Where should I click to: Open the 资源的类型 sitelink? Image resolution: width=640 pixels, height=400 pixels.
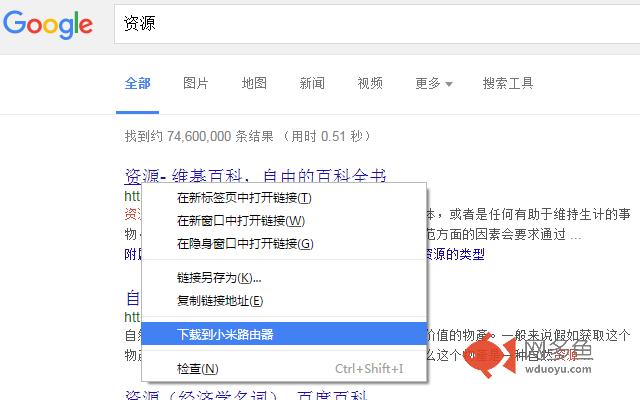coord(455,254)
